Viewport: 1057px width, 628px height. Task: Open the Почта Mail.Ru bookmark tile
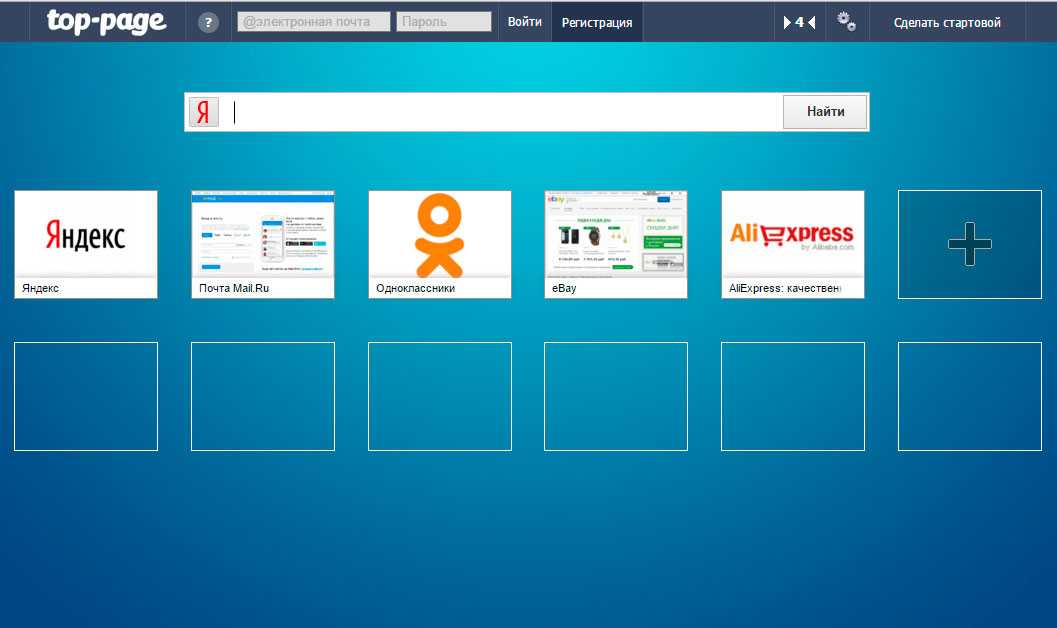click(x=263, y=236)
